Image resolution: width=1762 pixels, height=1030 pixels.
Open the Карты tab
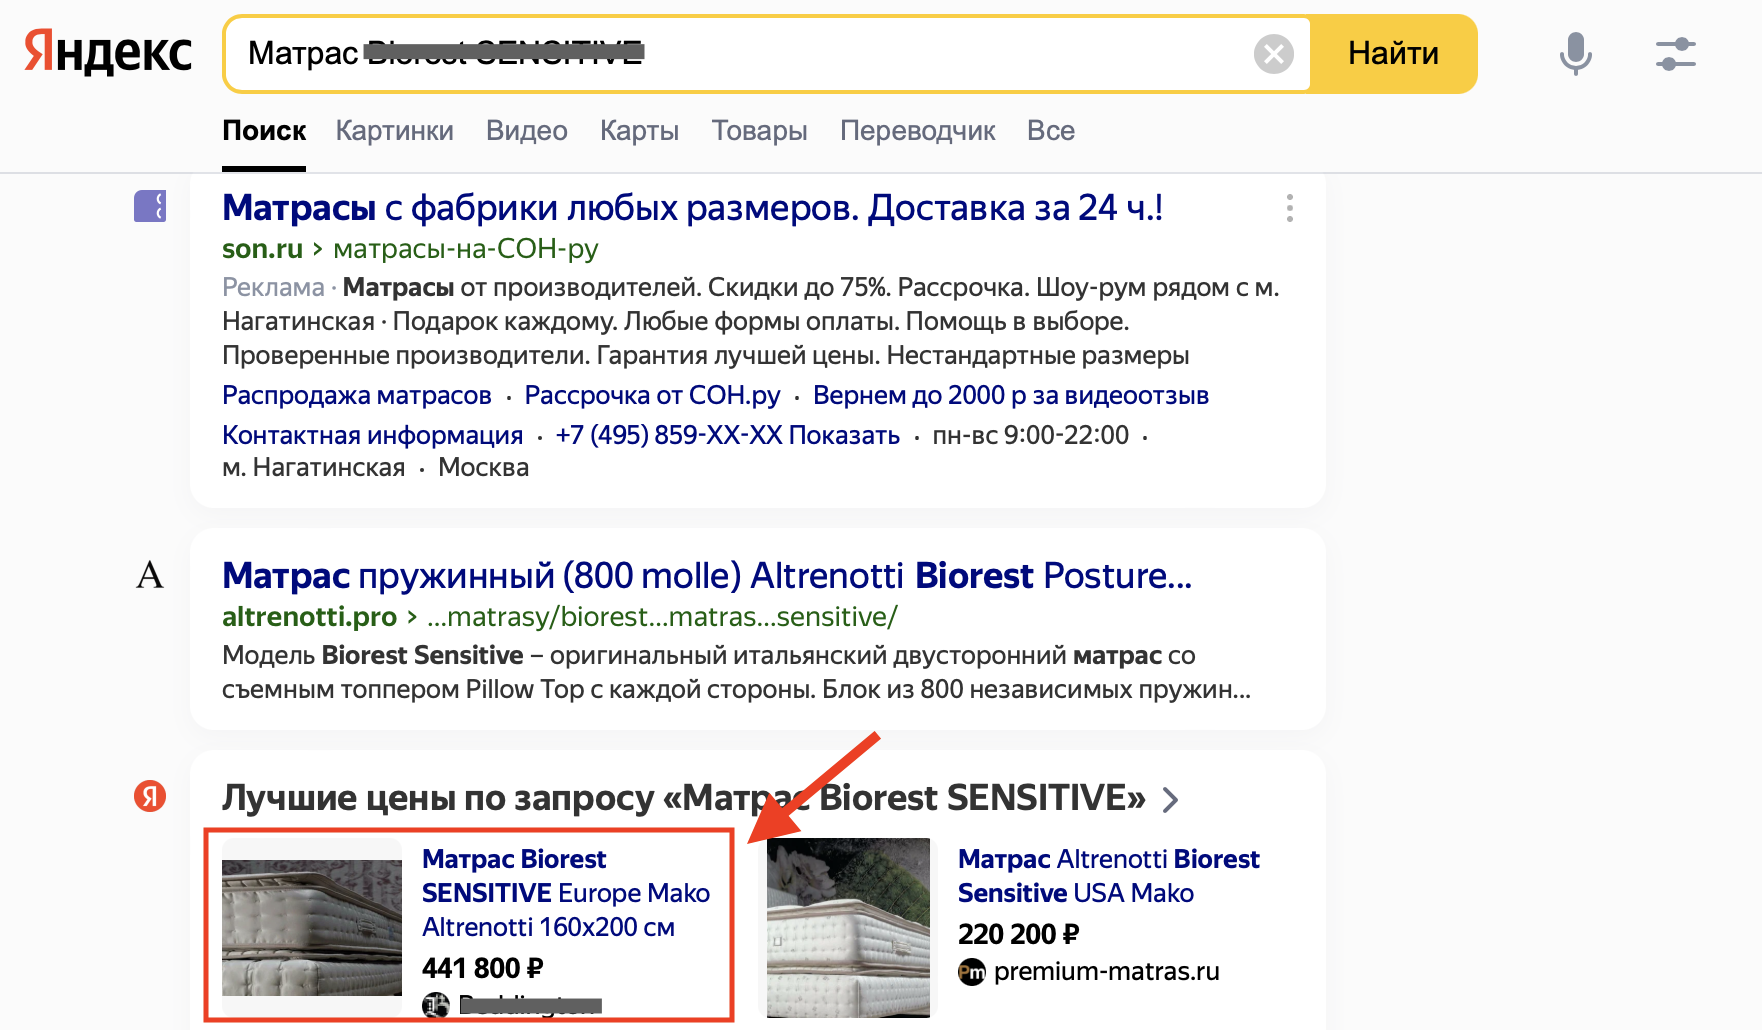(x=639, y=131)
